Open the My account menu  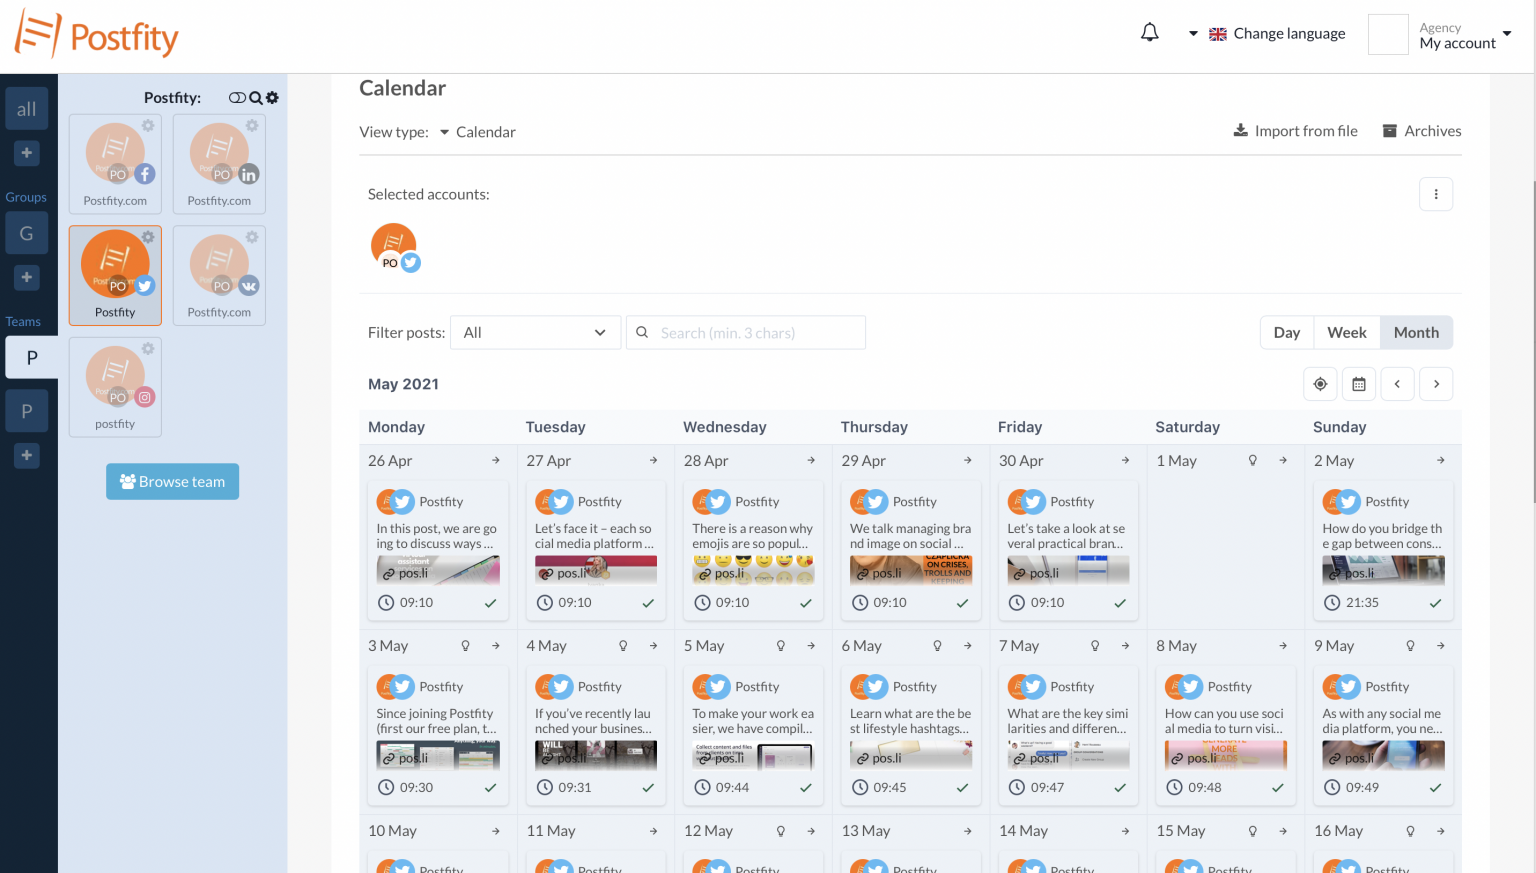(1465, 35)
